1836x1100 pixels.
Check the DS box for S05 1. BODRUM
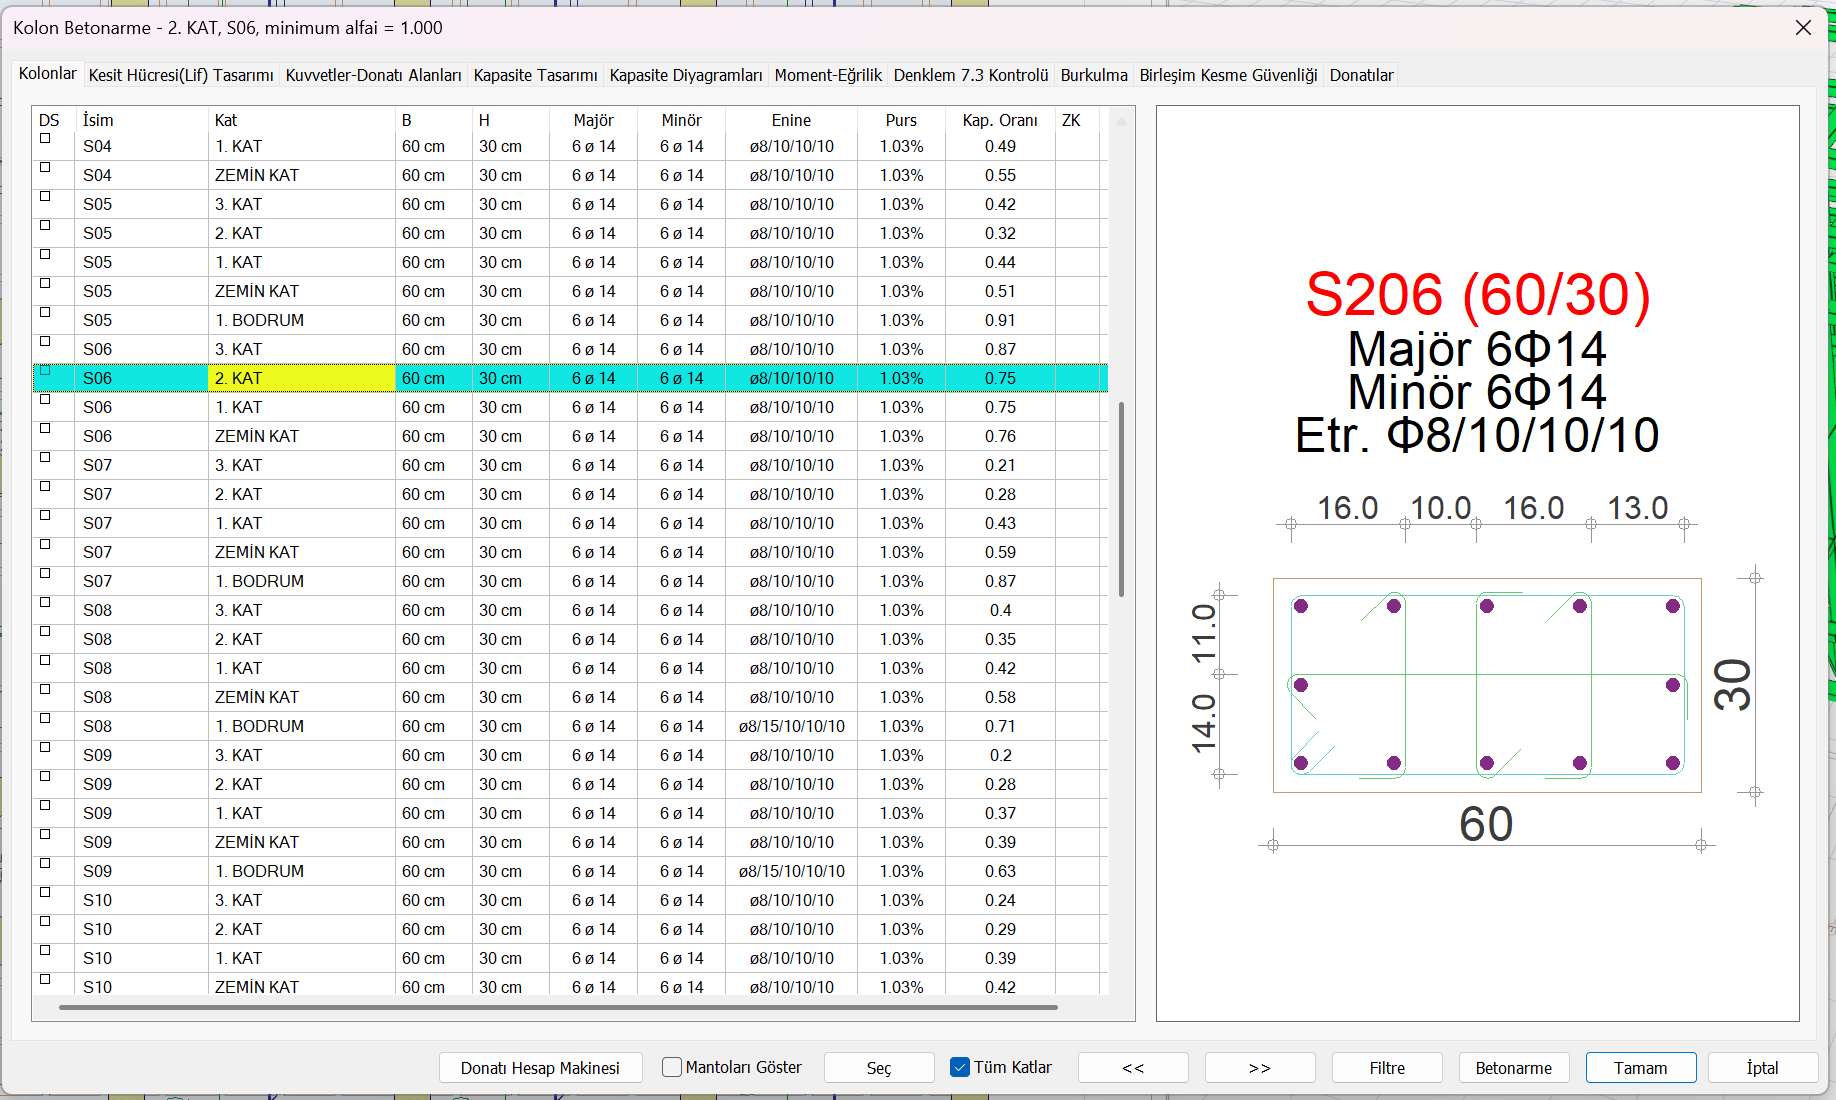[45, 313]
